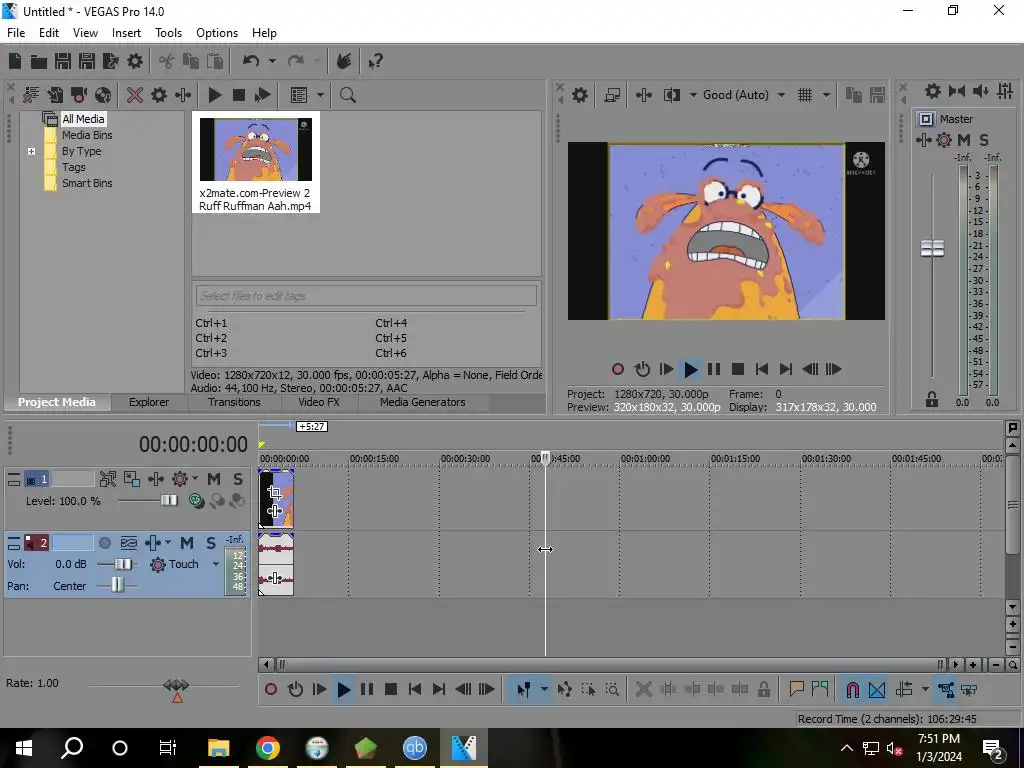The width and height of the screenshot is (1024, 768).
Task: Start media preview in Project Media toolbar
Action: click(215, 95)
